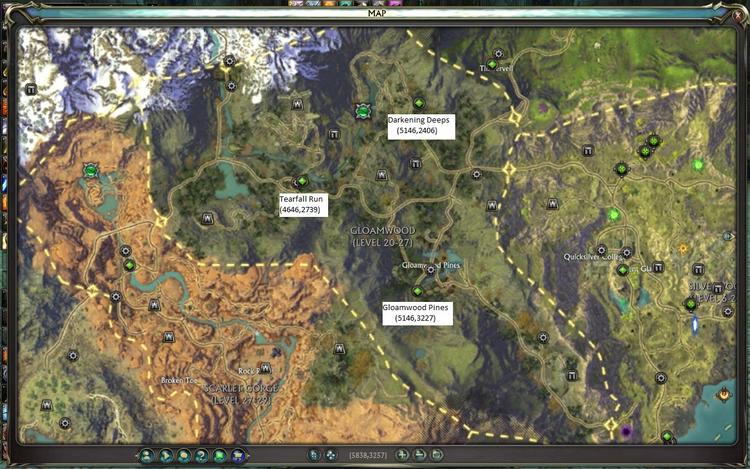This screenshot has height=469, width=750.
Task: Click the GLOAMWOOD (LEVEL 20-27) zone label
Action: point(383,237)
